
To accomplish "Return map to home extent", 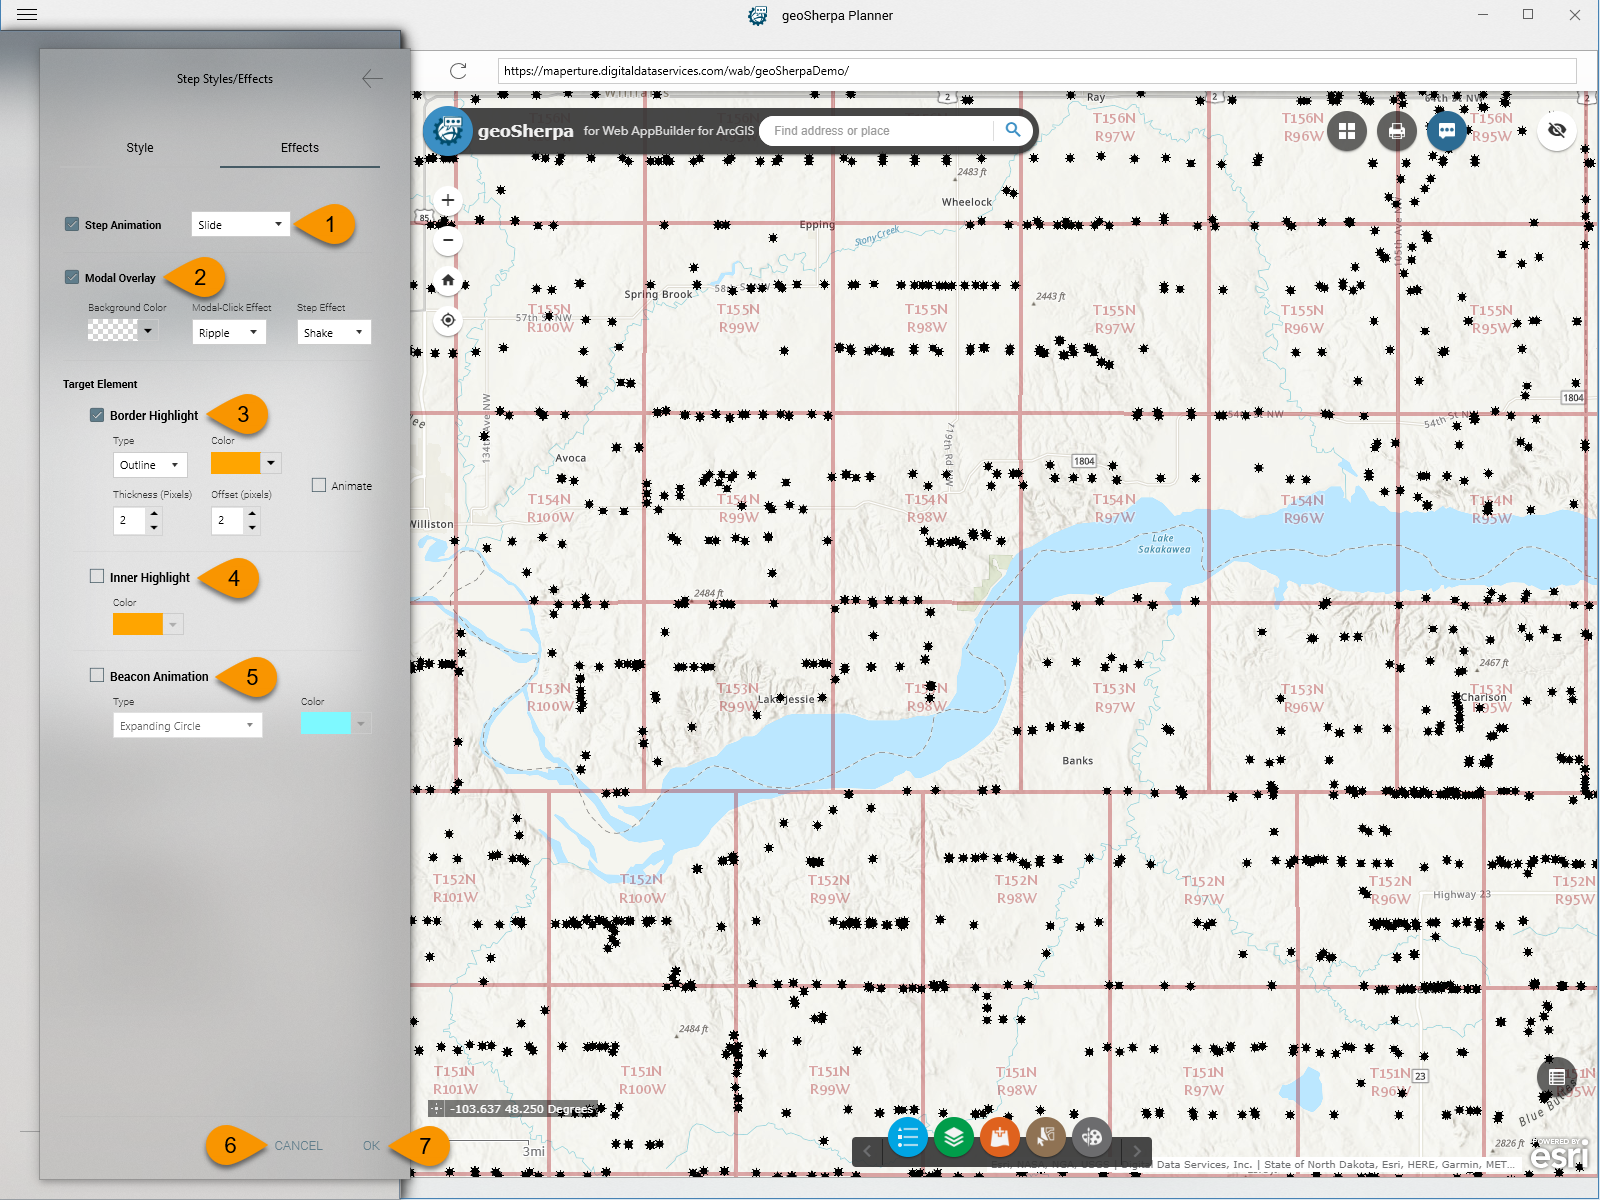I will pyautogui.click(x=448, y=280).
